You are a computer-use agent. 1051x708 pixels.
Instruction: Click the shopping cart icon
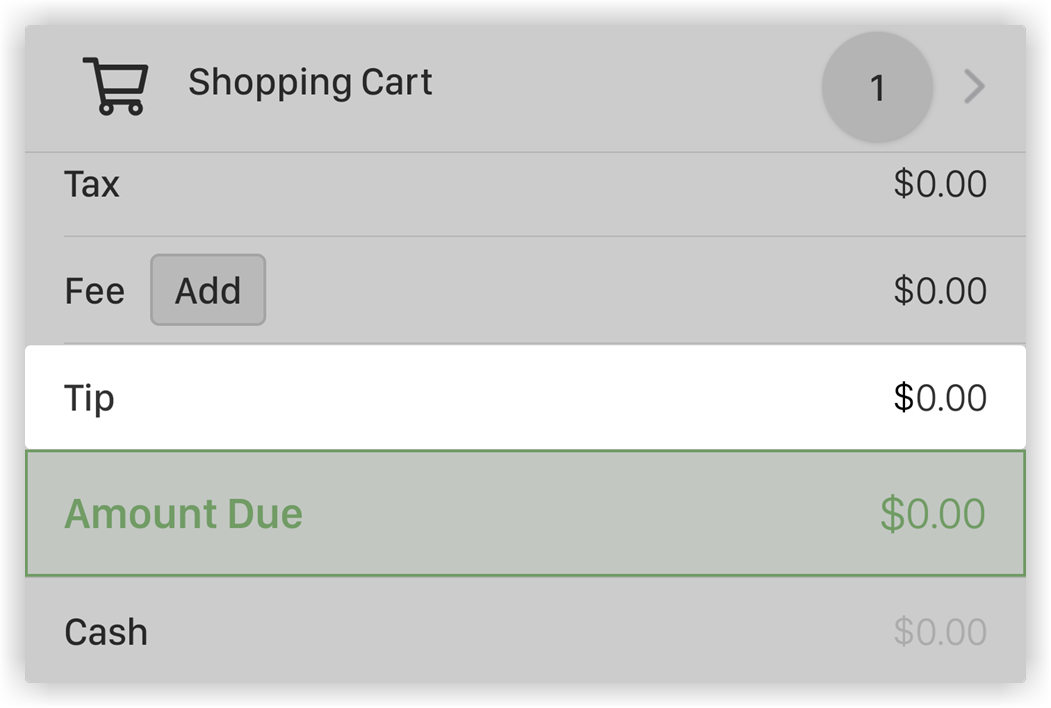point(116,85)
